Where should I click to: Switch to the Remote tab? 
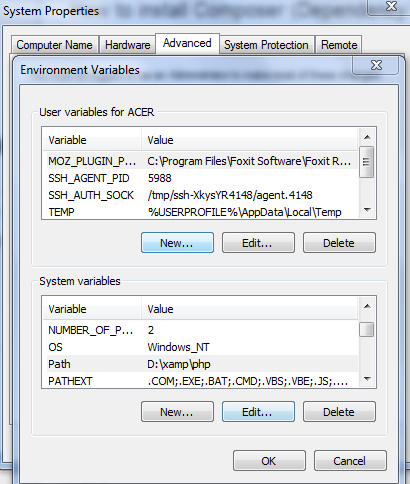pos(339,45)
